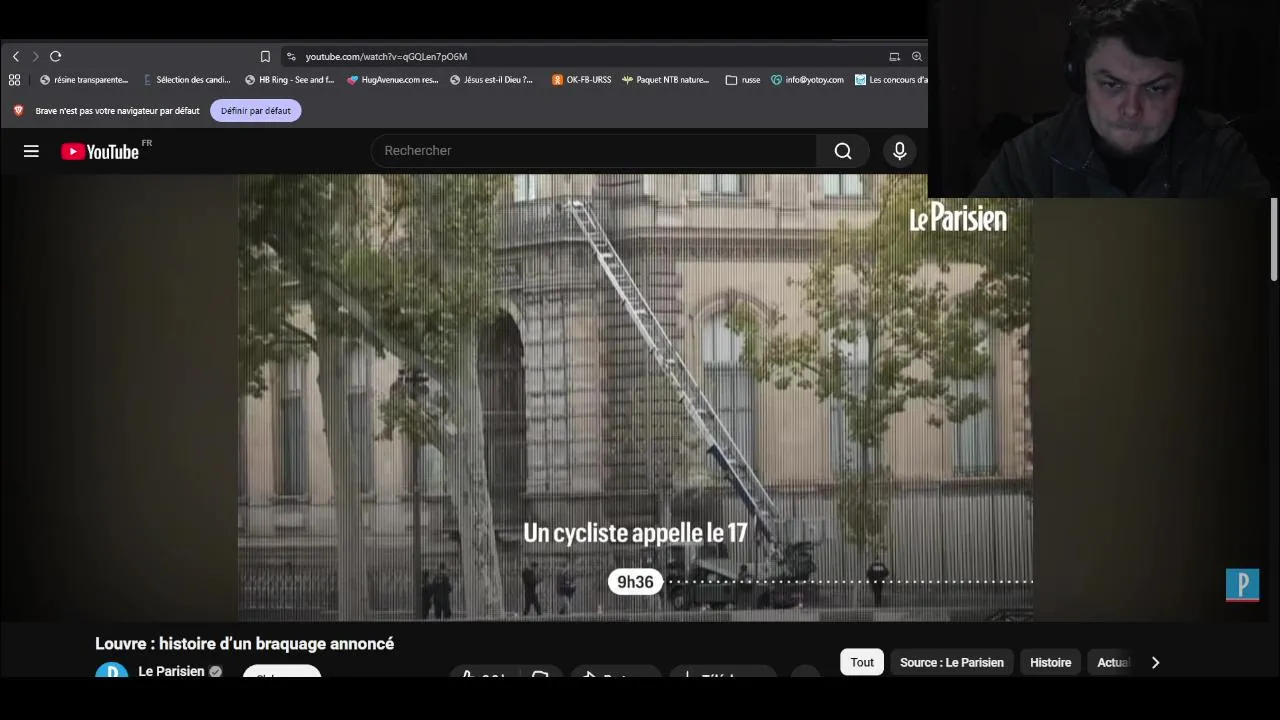Viewport: 1280px width, 720px height.
Task: Click the Le Parisien channel avatar
Action: point(111,671)
